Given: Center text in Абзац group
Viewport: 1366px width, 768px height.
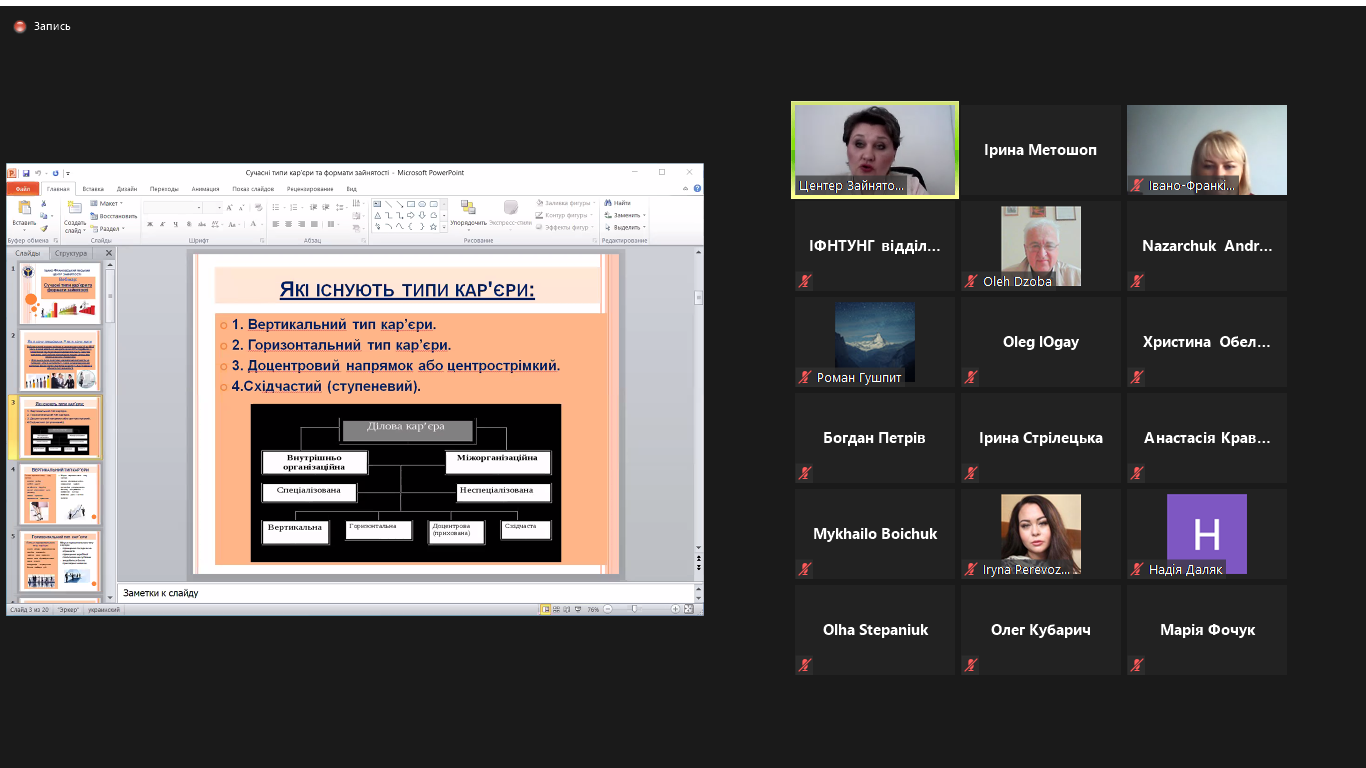Looking at the screenshot, I should pos(288,224).
